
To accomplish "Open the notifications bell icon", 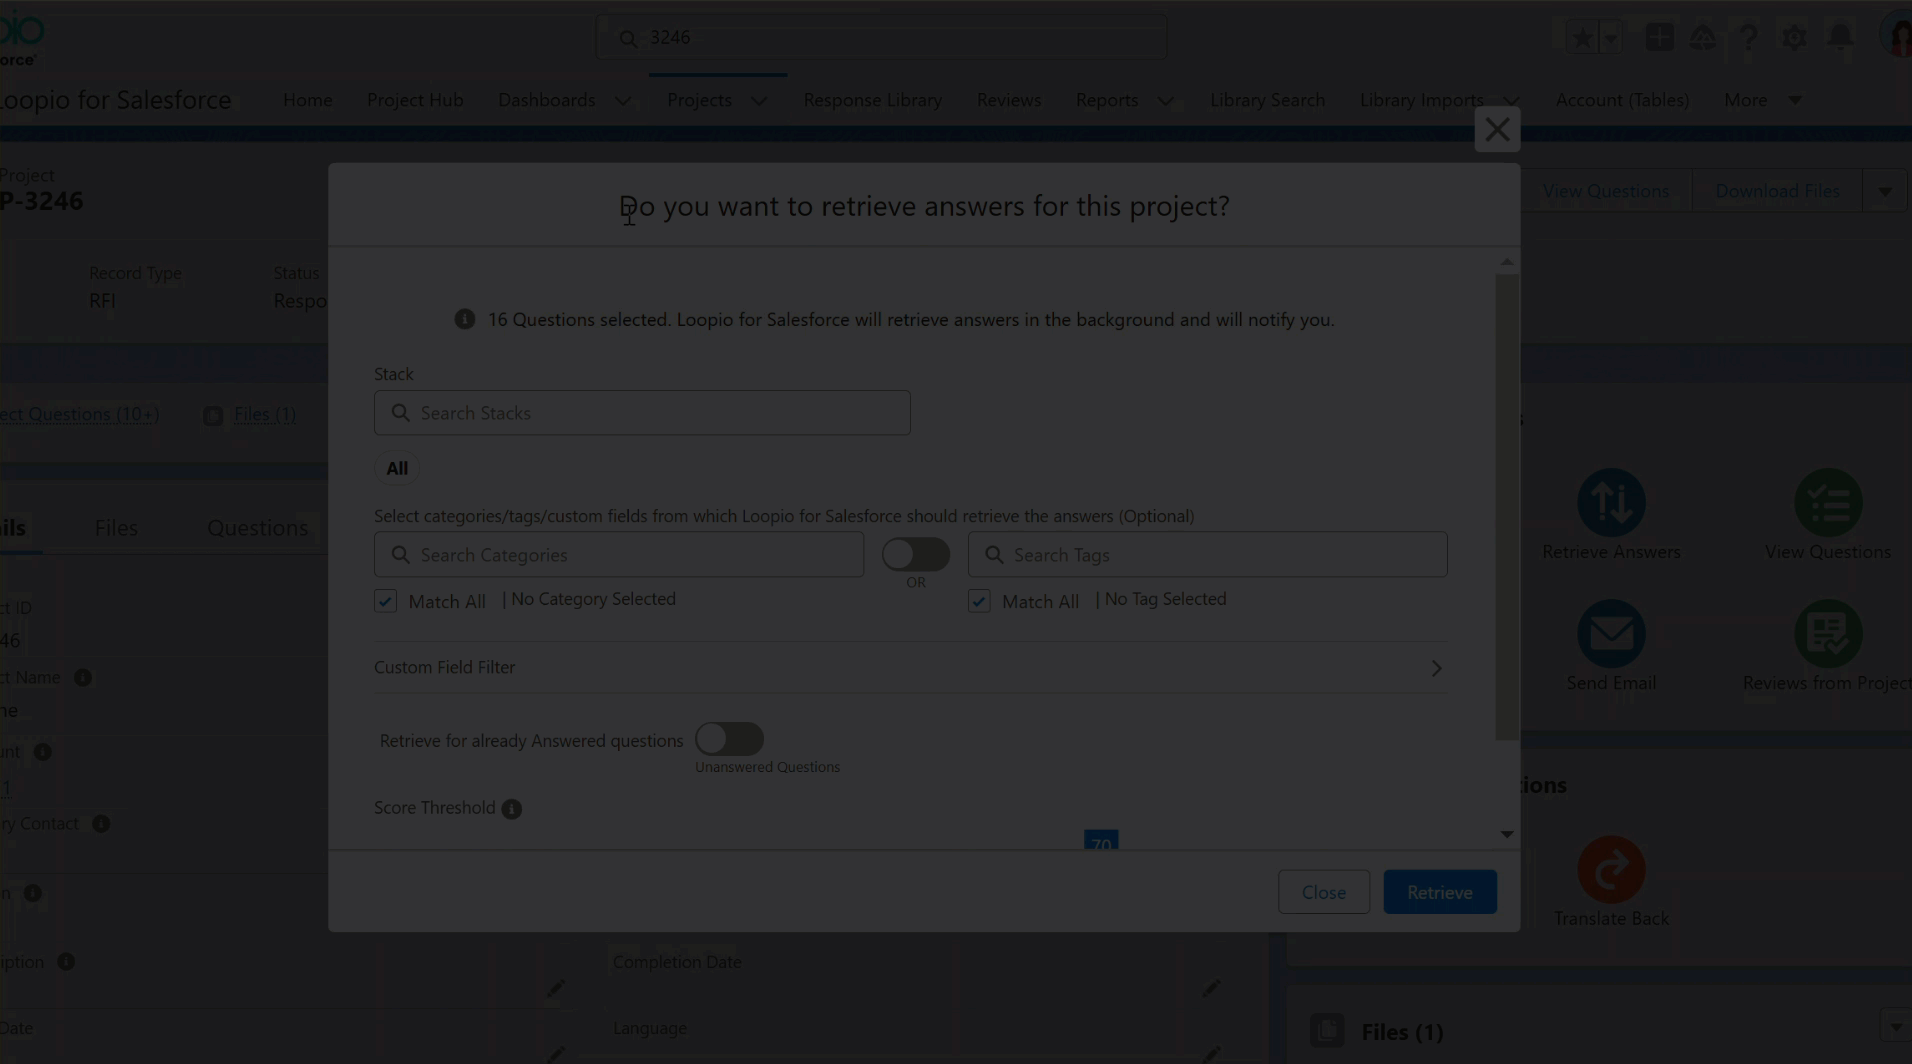I will [x=1840, y=38].
